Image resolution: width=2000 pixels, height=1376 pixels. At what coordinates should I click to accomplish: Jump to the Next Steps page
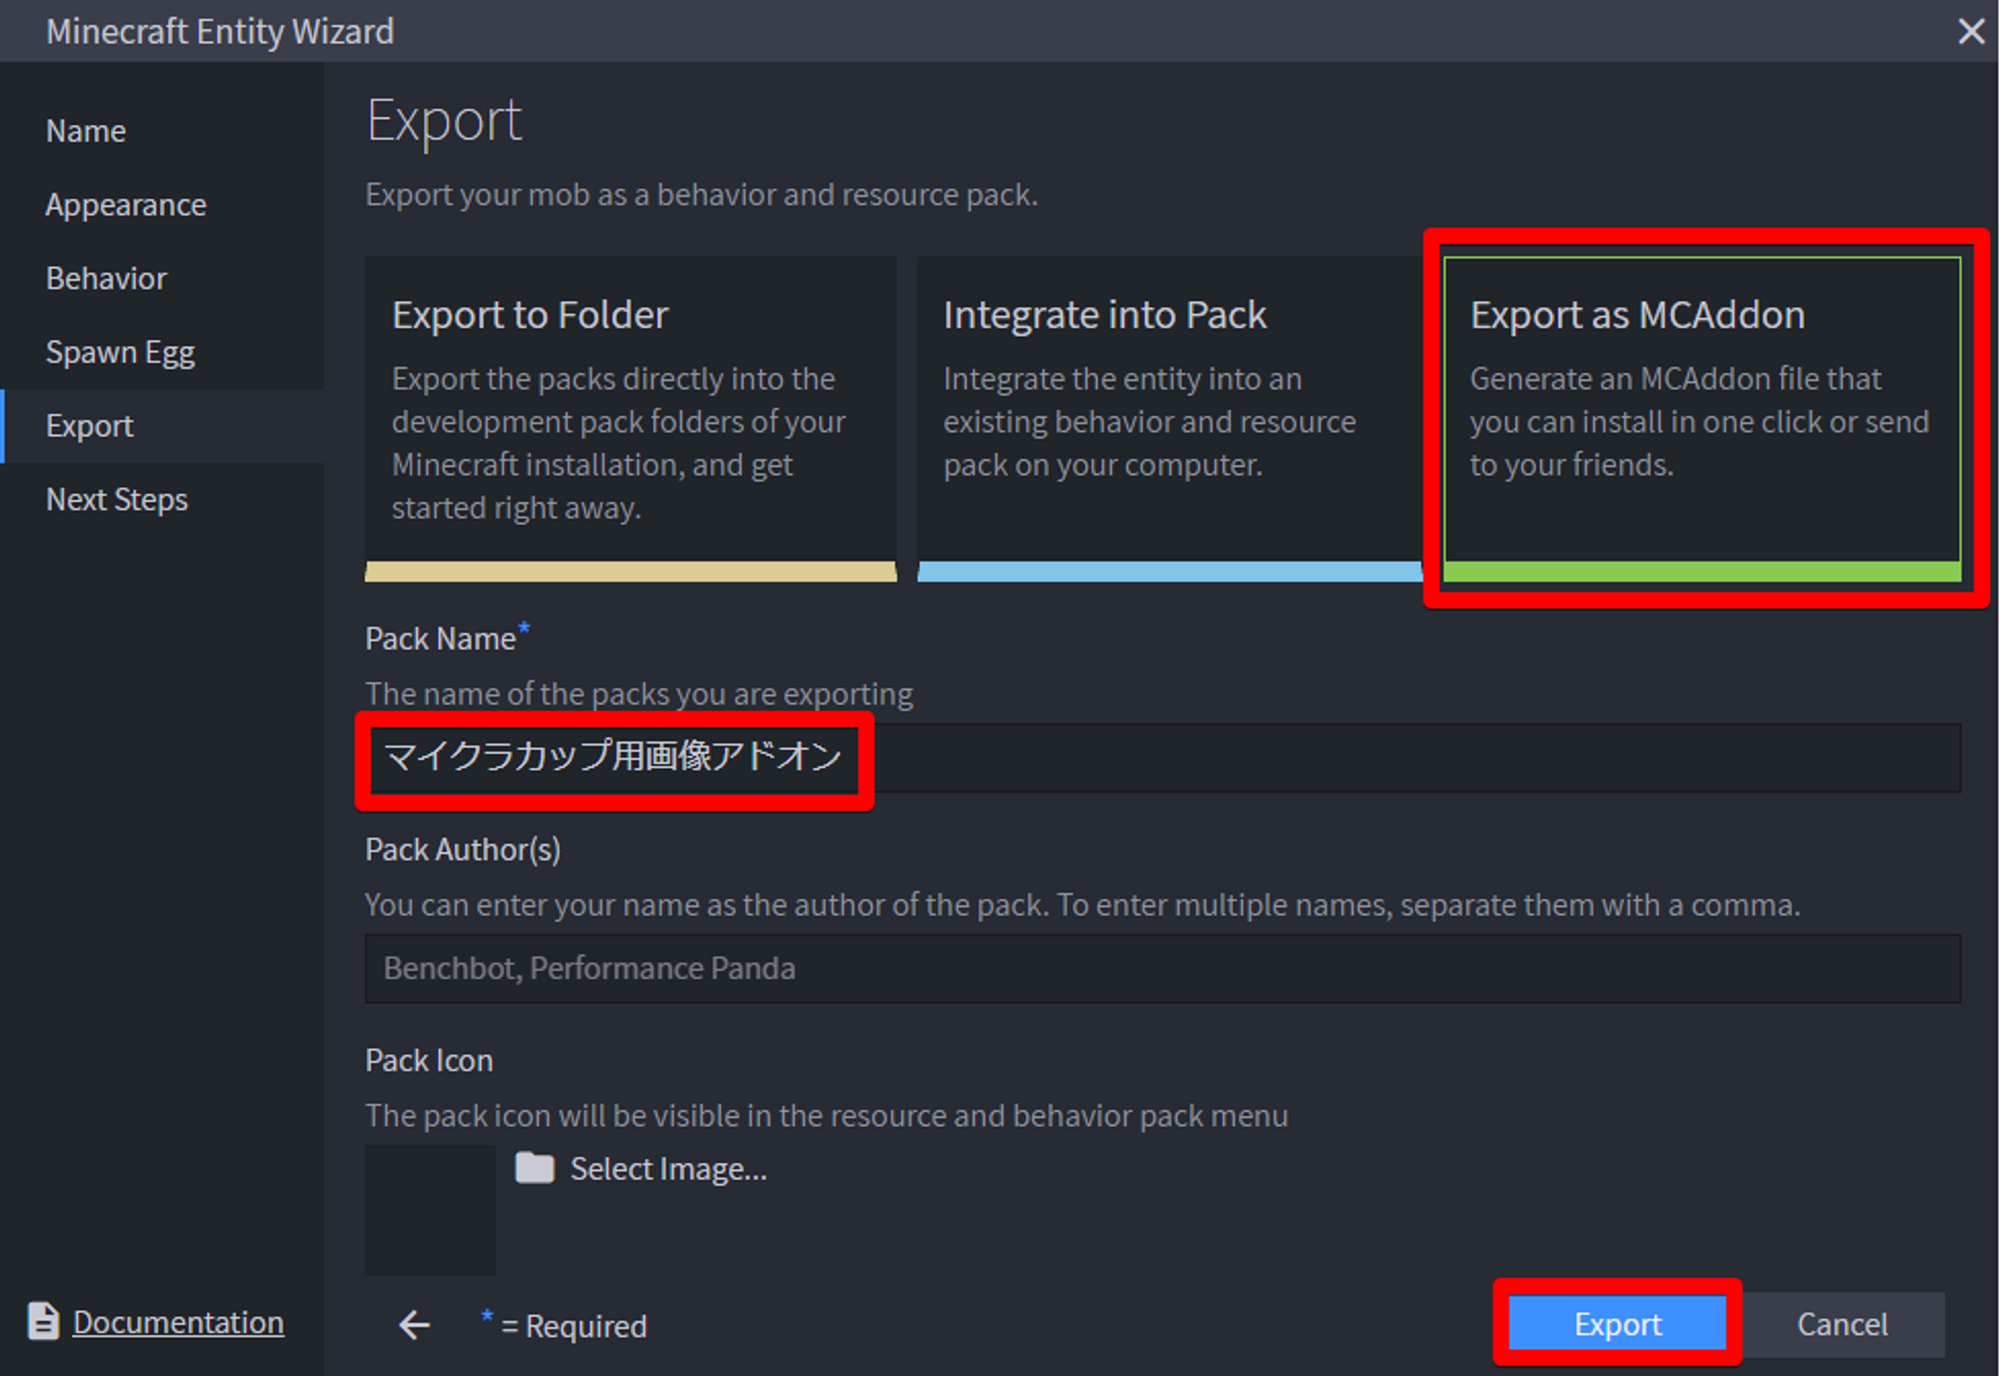click(117, 499)
